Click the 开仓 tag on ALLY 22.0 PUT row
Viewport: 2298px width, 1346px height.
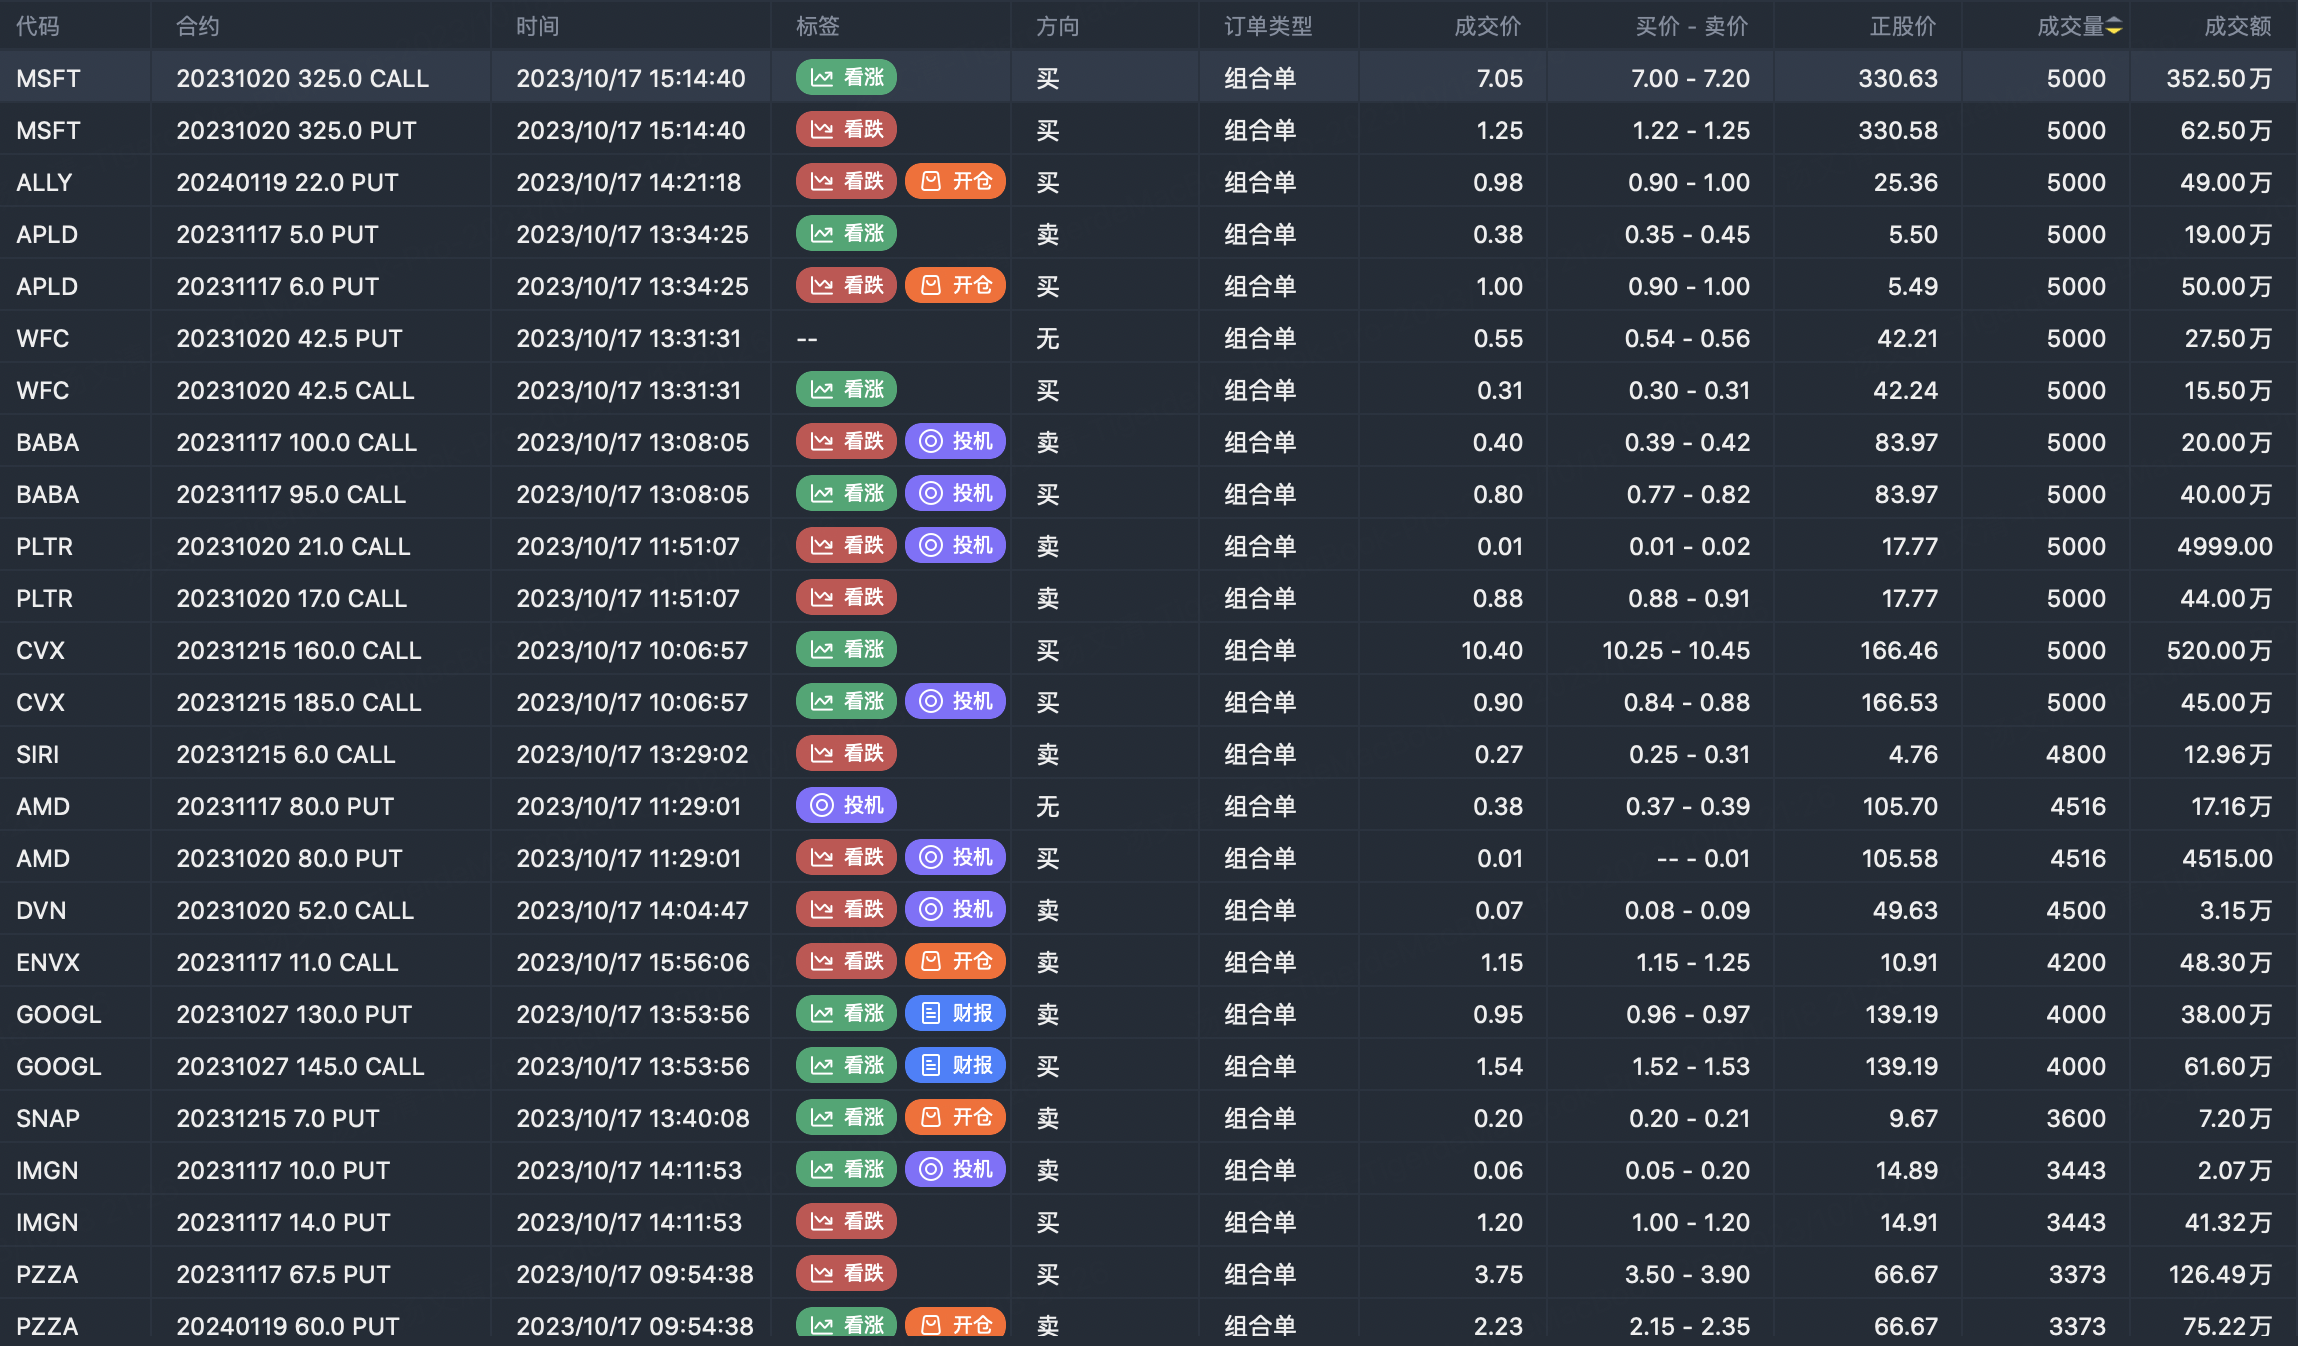[955, 181]
